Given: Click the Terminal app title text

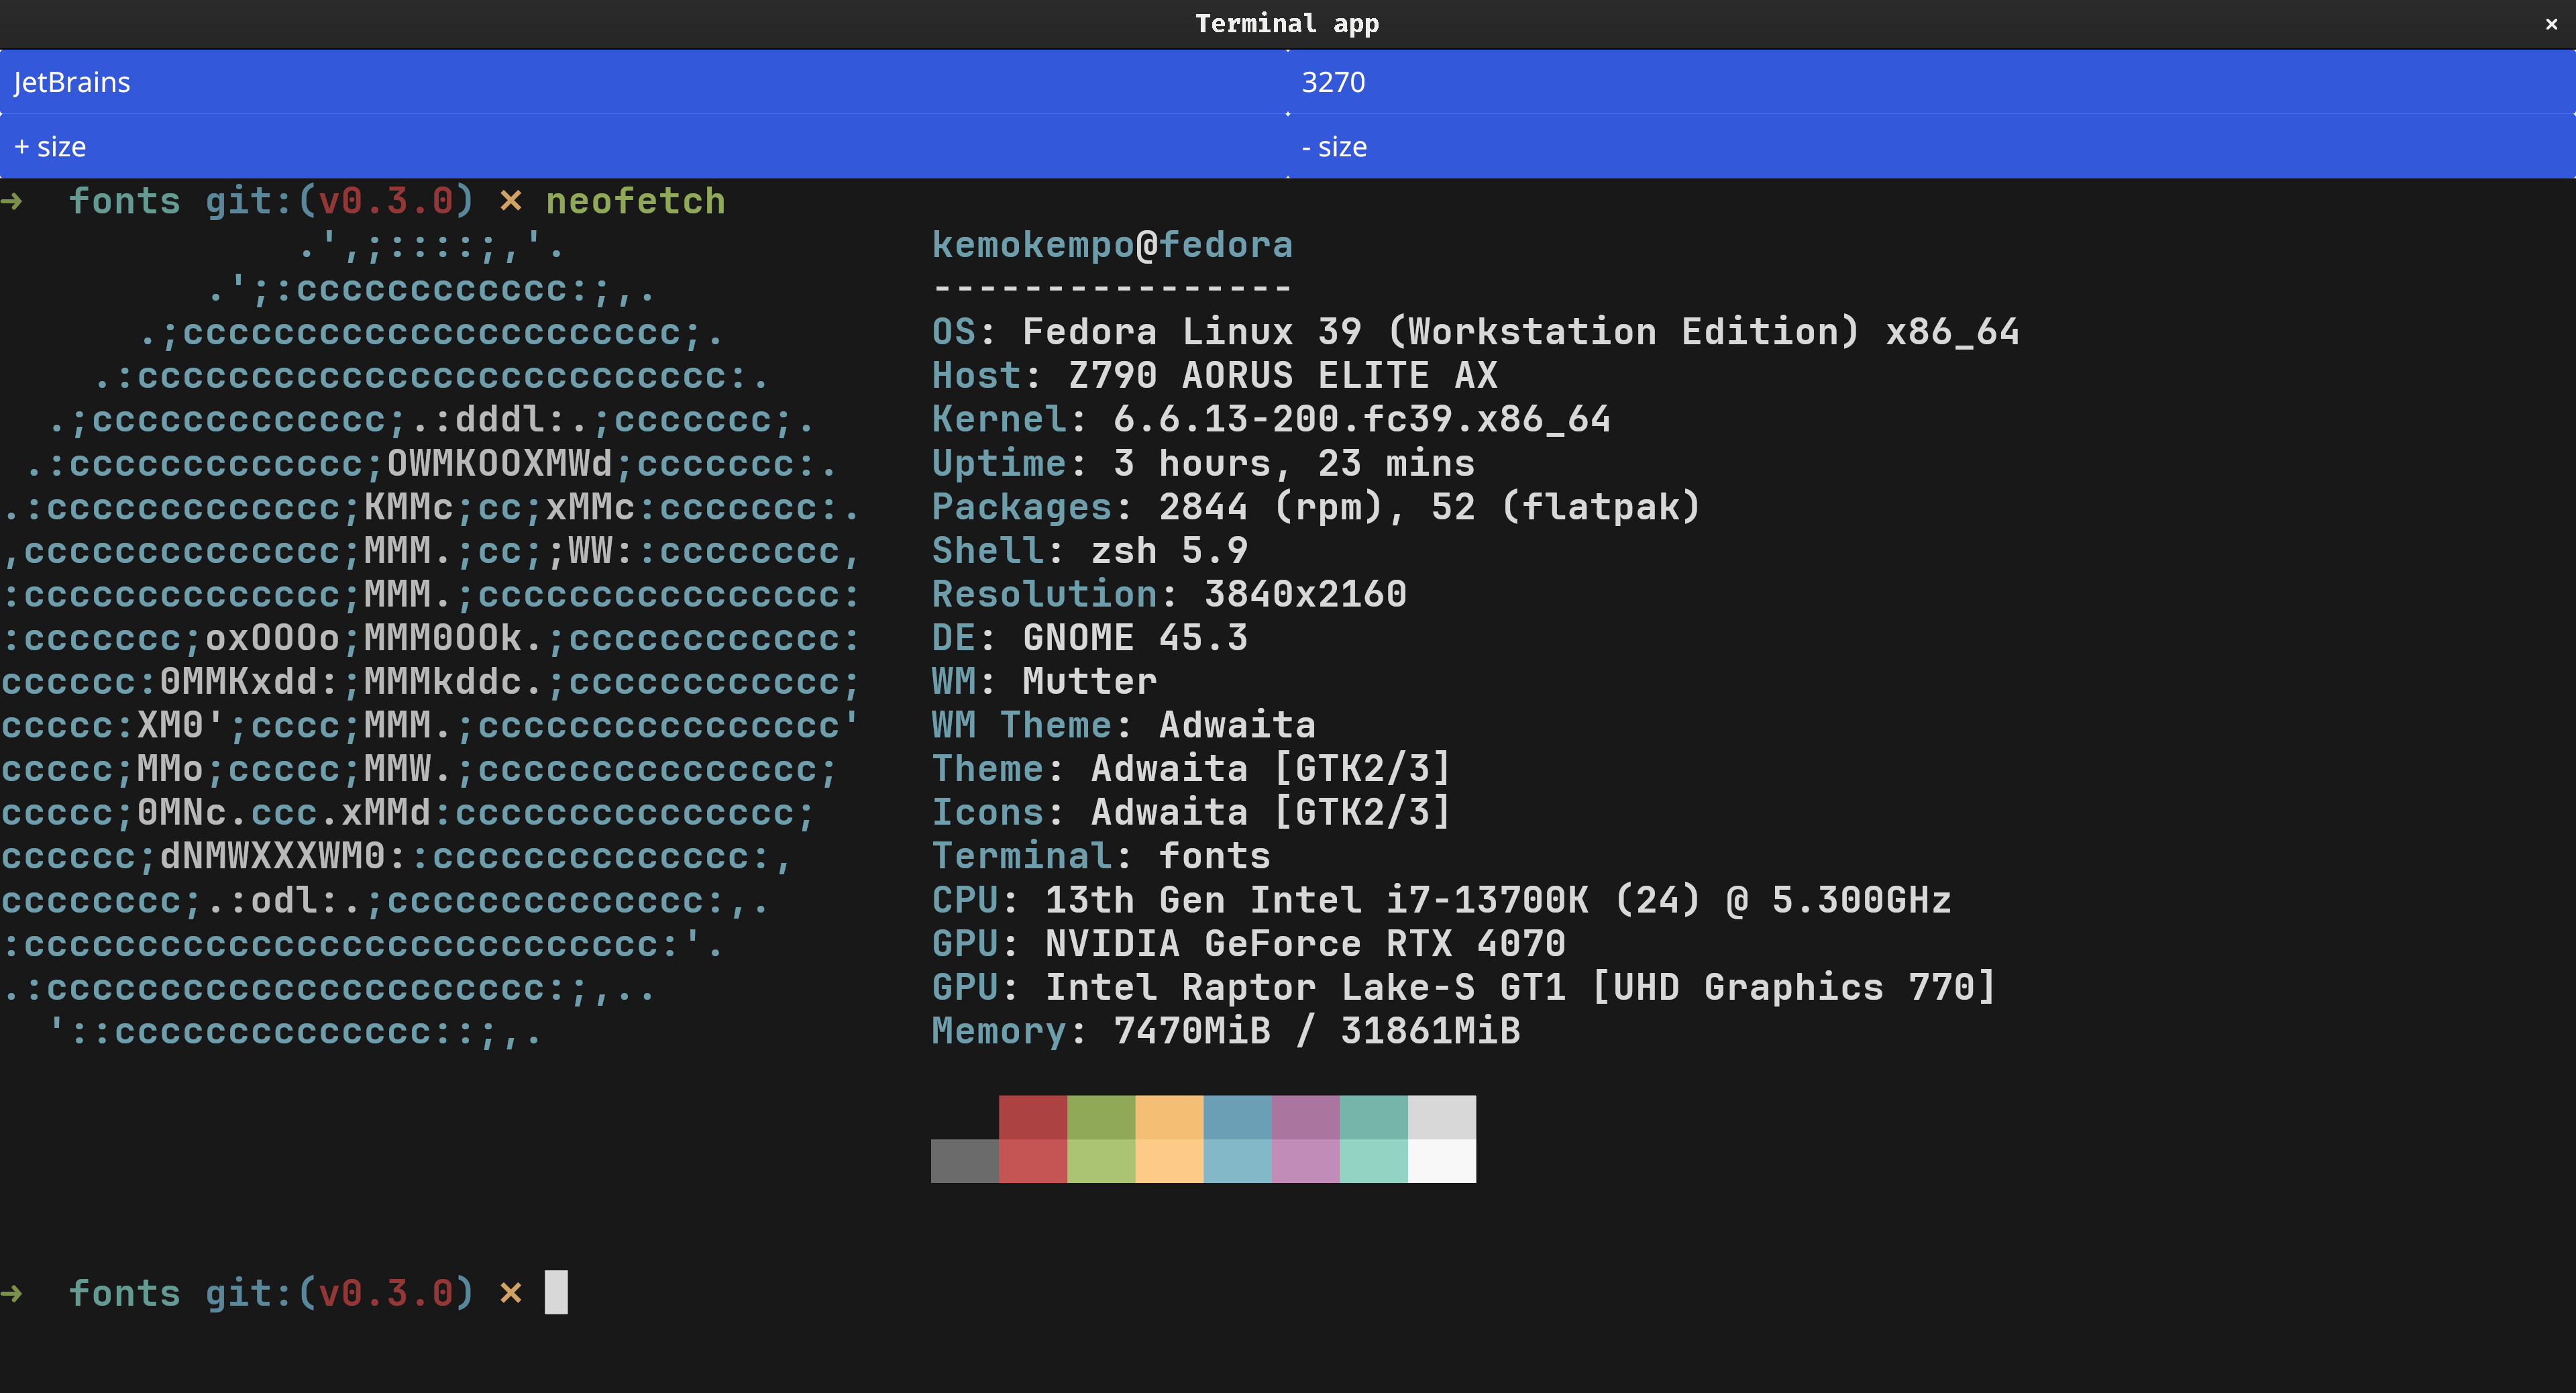Looking at the screenshot, I should [x=1287, y=24].
